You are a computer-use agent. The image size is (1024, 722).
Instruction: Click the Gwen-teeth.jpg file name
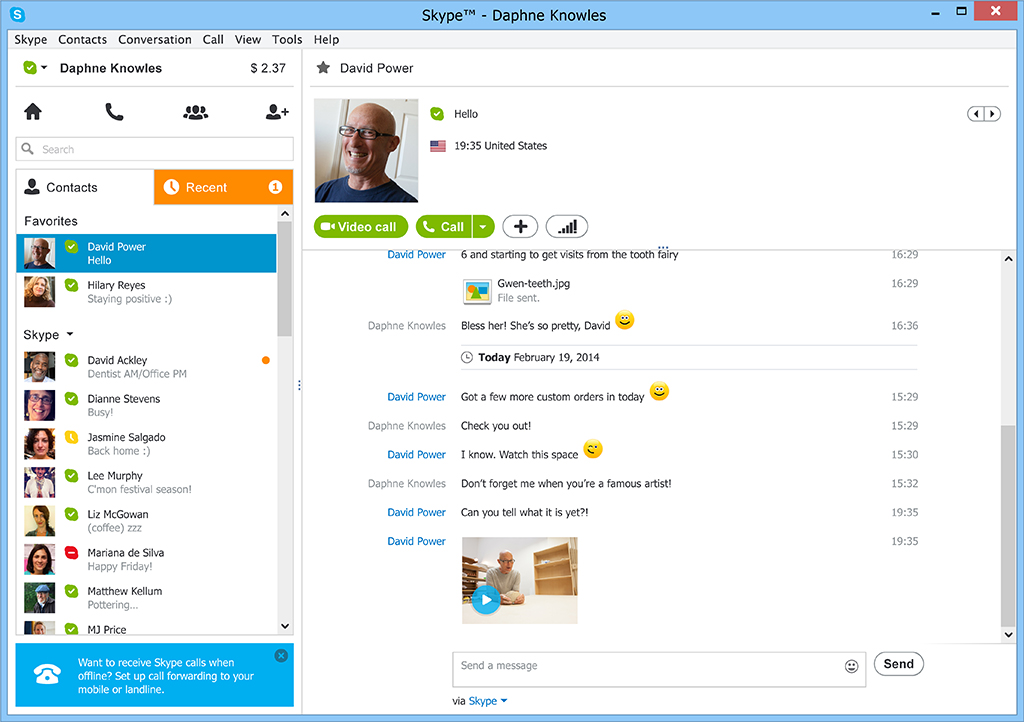534,283
